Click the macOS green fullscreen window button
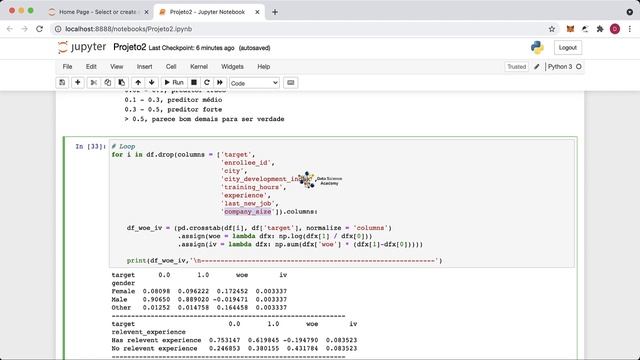Viewport: 640px width, 360px height. (x=31, y=11)
